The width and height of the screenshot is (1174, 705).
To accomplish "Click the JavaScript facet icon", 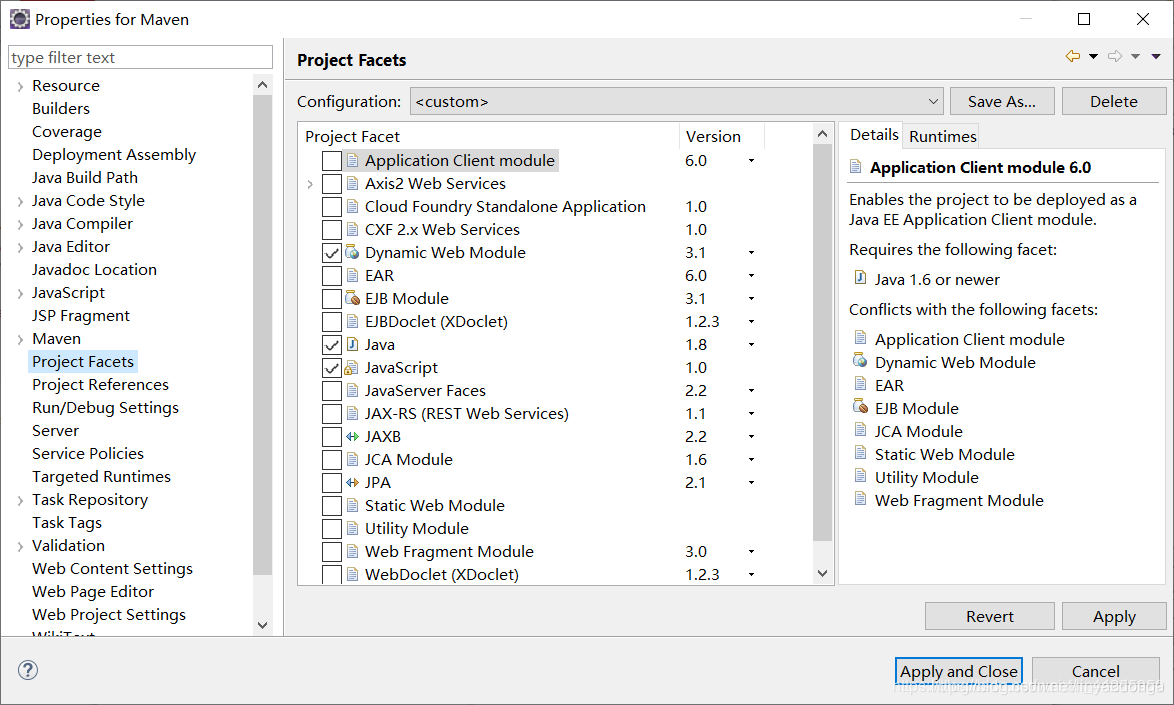I will point(351,367).
